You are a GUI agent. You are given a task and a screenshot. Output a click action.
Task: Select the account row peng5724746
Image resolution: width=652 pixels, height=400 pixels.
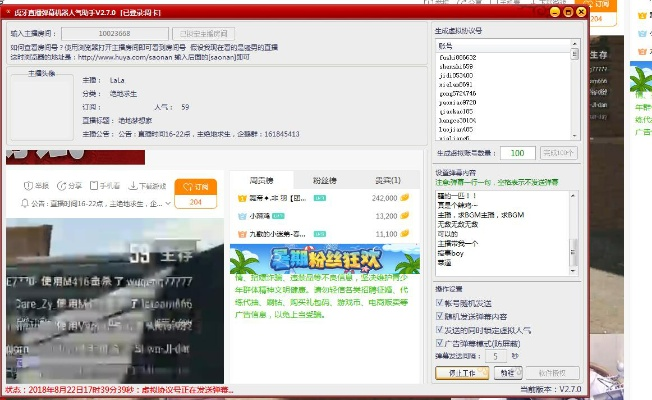(x=458, y=94)
